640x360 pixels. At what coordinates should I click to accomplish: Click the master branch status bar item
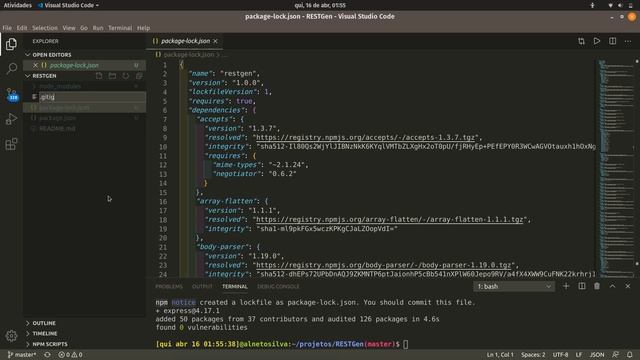(x=22, y=355)
